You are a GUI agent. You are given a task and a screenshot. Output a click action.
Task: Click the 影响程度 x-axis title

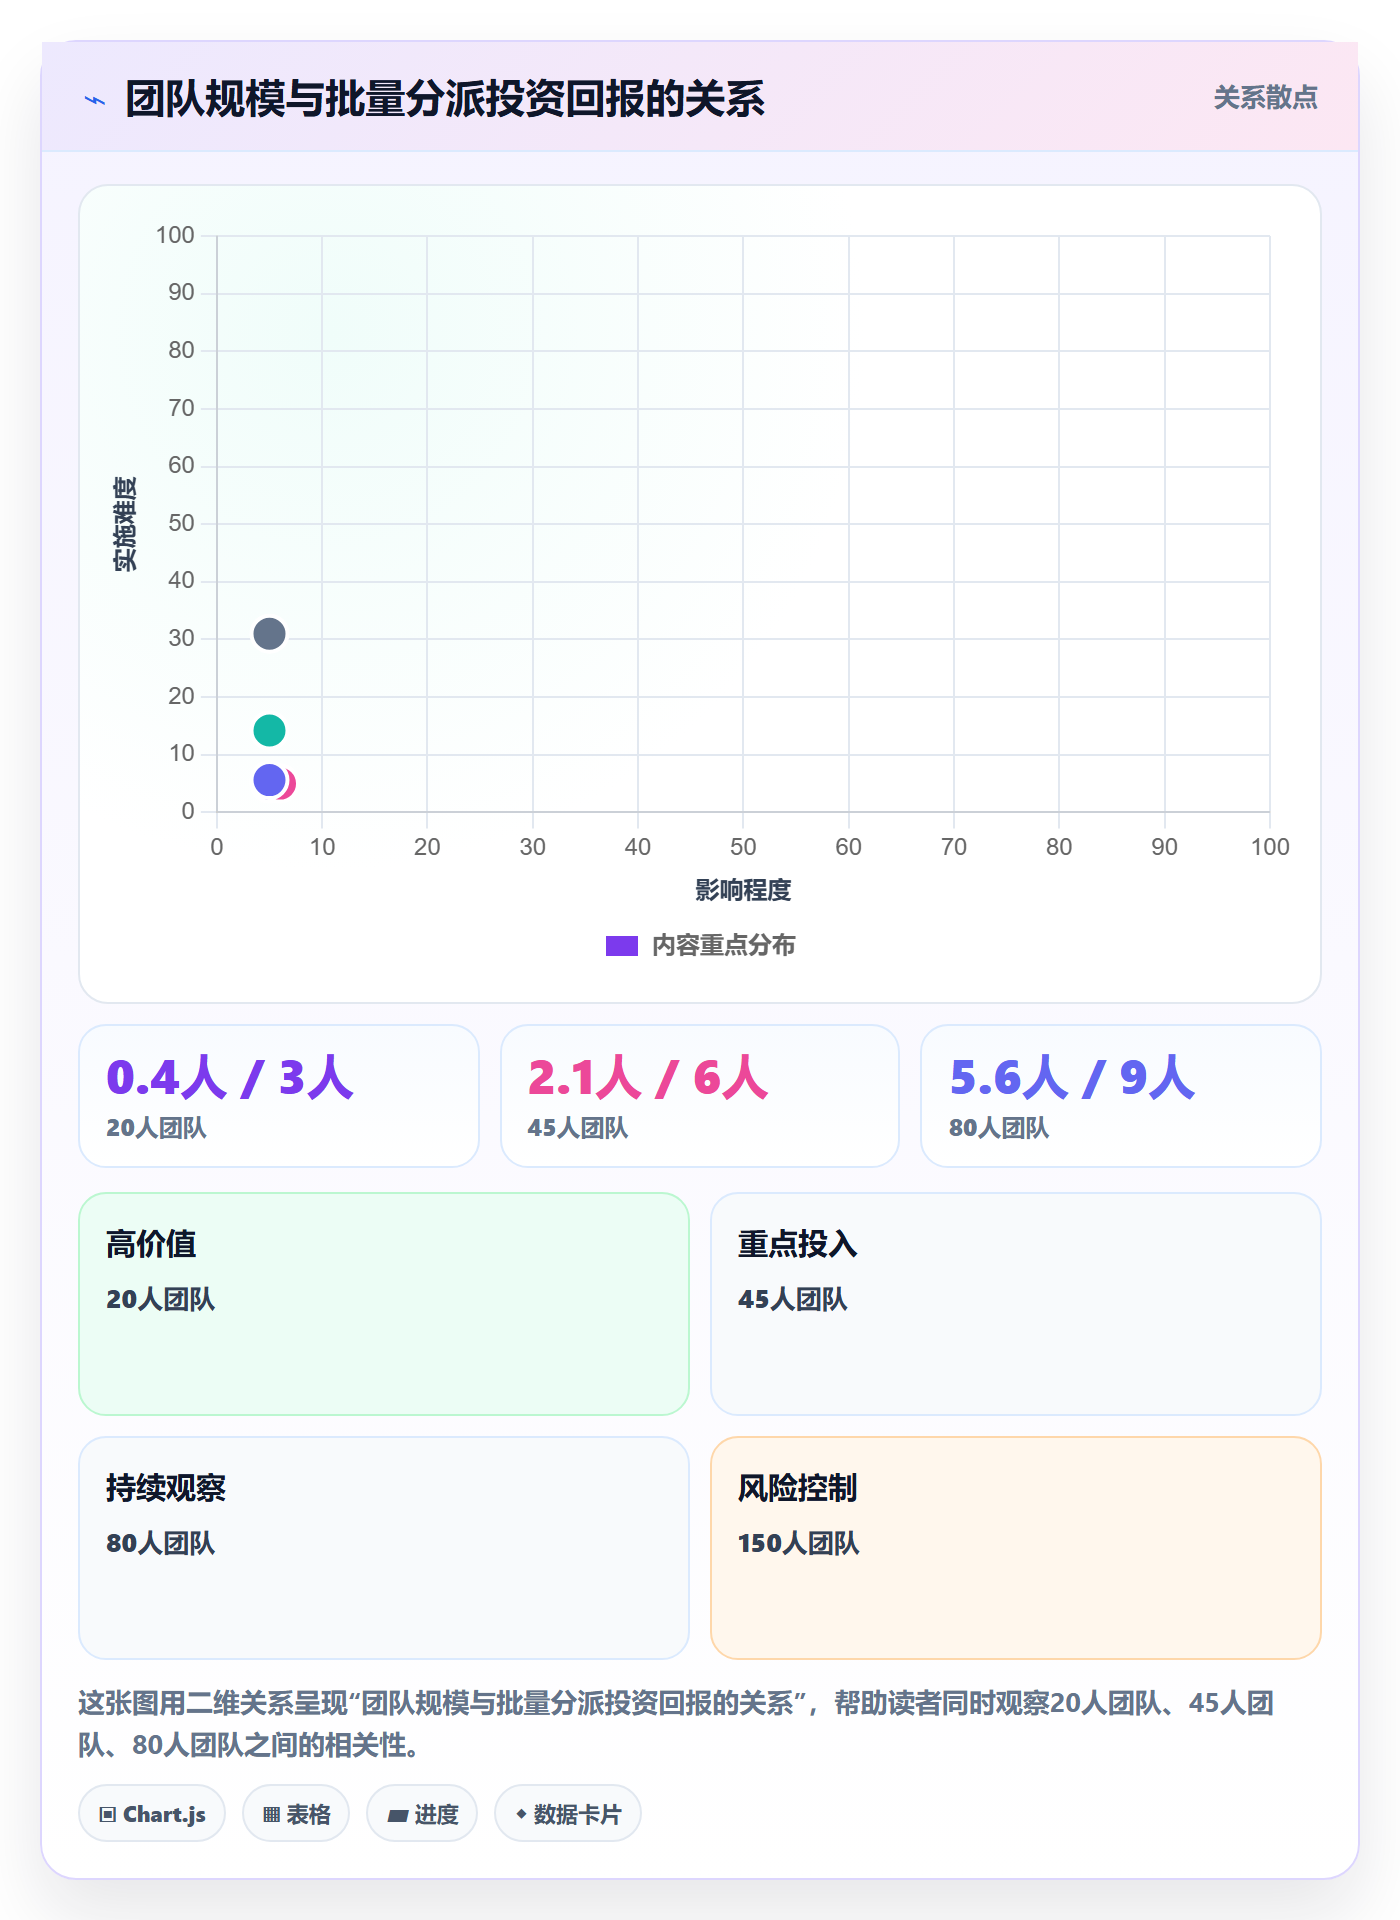click(743, 890)
